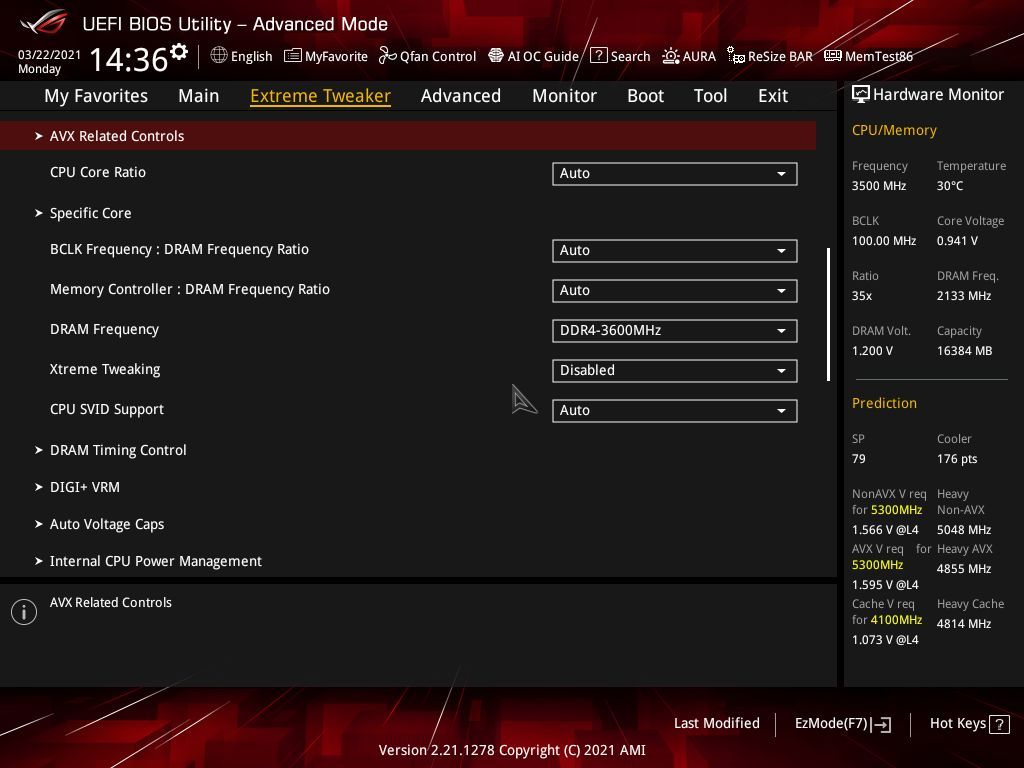Screen dimensions: 1024x768
Task: Expand DIGI+ VRM submenu
Action: click(77, 487)
